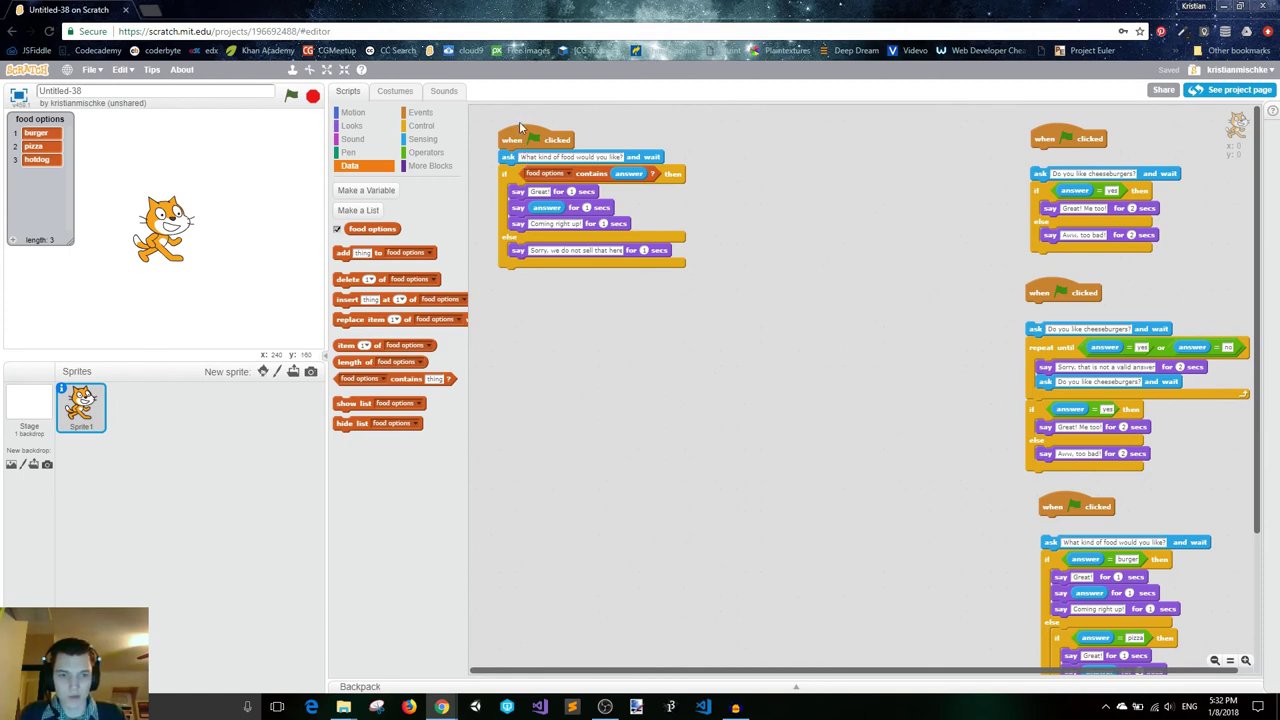
Task: Switch to the Costumes tab
Action: pos(394,91)
